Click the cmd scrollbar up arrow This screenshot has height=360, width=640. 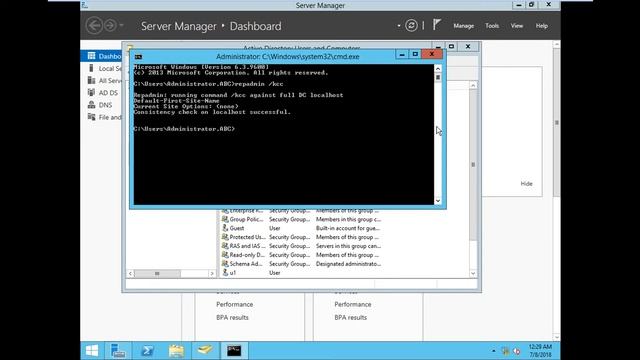438,69
